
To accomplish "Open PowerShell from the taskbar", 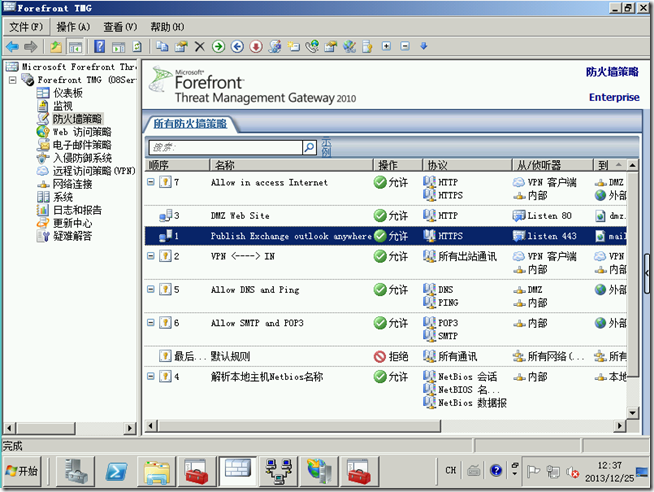I will pyautogui.click(x=116, y=471).
